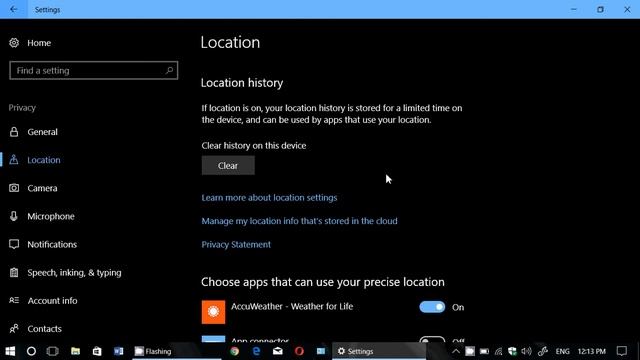Expand hidden system tray icons arrow
The height and width of the screenshot is (360, 640).
[x=456, y=351]
